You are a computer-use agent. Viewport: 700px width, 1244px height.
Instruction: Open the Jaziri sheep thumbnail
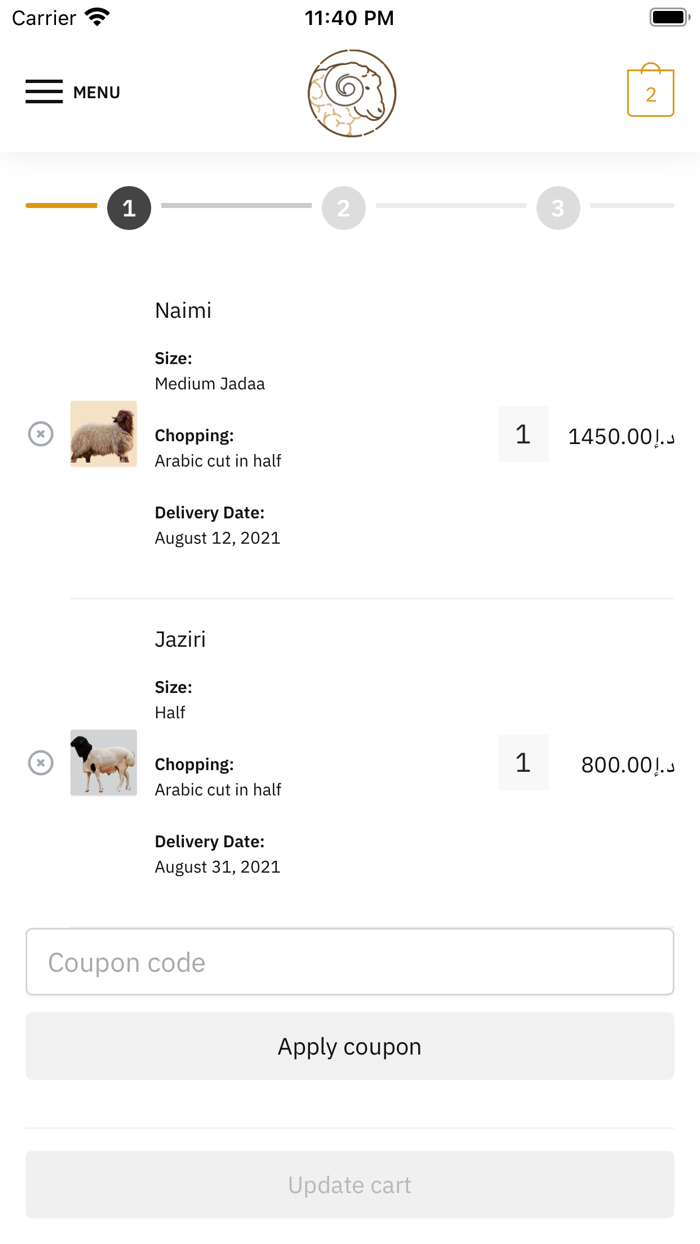[x=103, y=763]
